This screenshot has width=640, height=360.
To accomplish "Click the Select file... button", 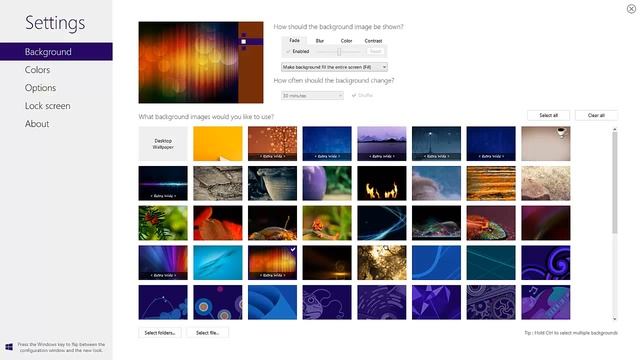I will click(x=207, y=333).
